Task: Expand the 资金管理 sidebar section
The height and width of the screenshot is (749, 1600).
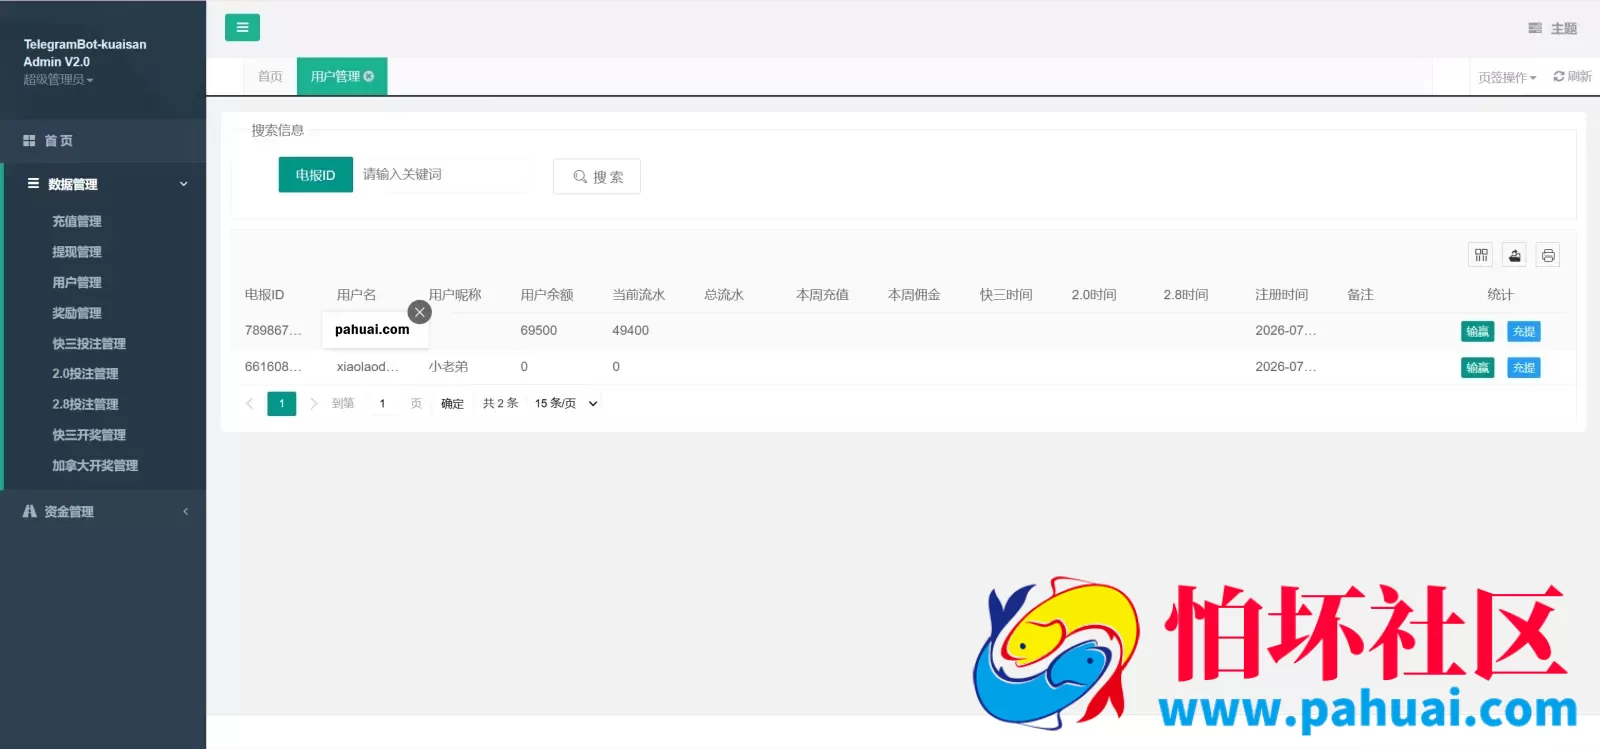Action: click(103, 511)
